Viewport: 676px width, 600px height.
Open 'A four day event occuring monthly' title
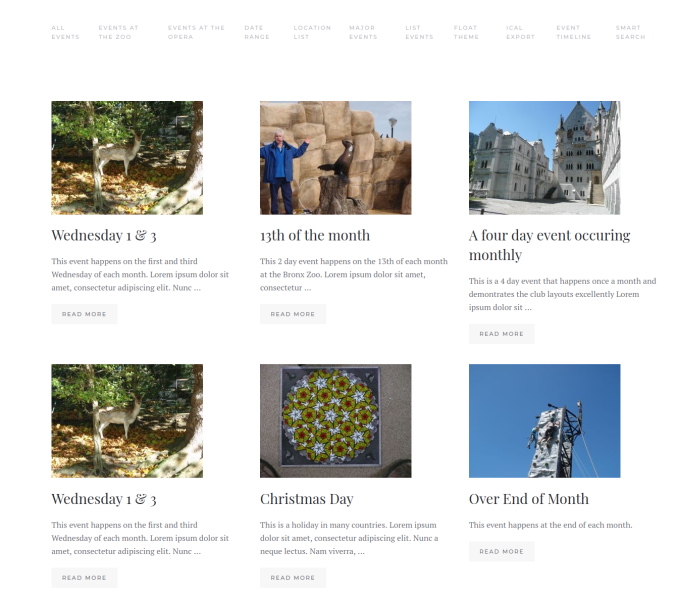pos(549,245)
